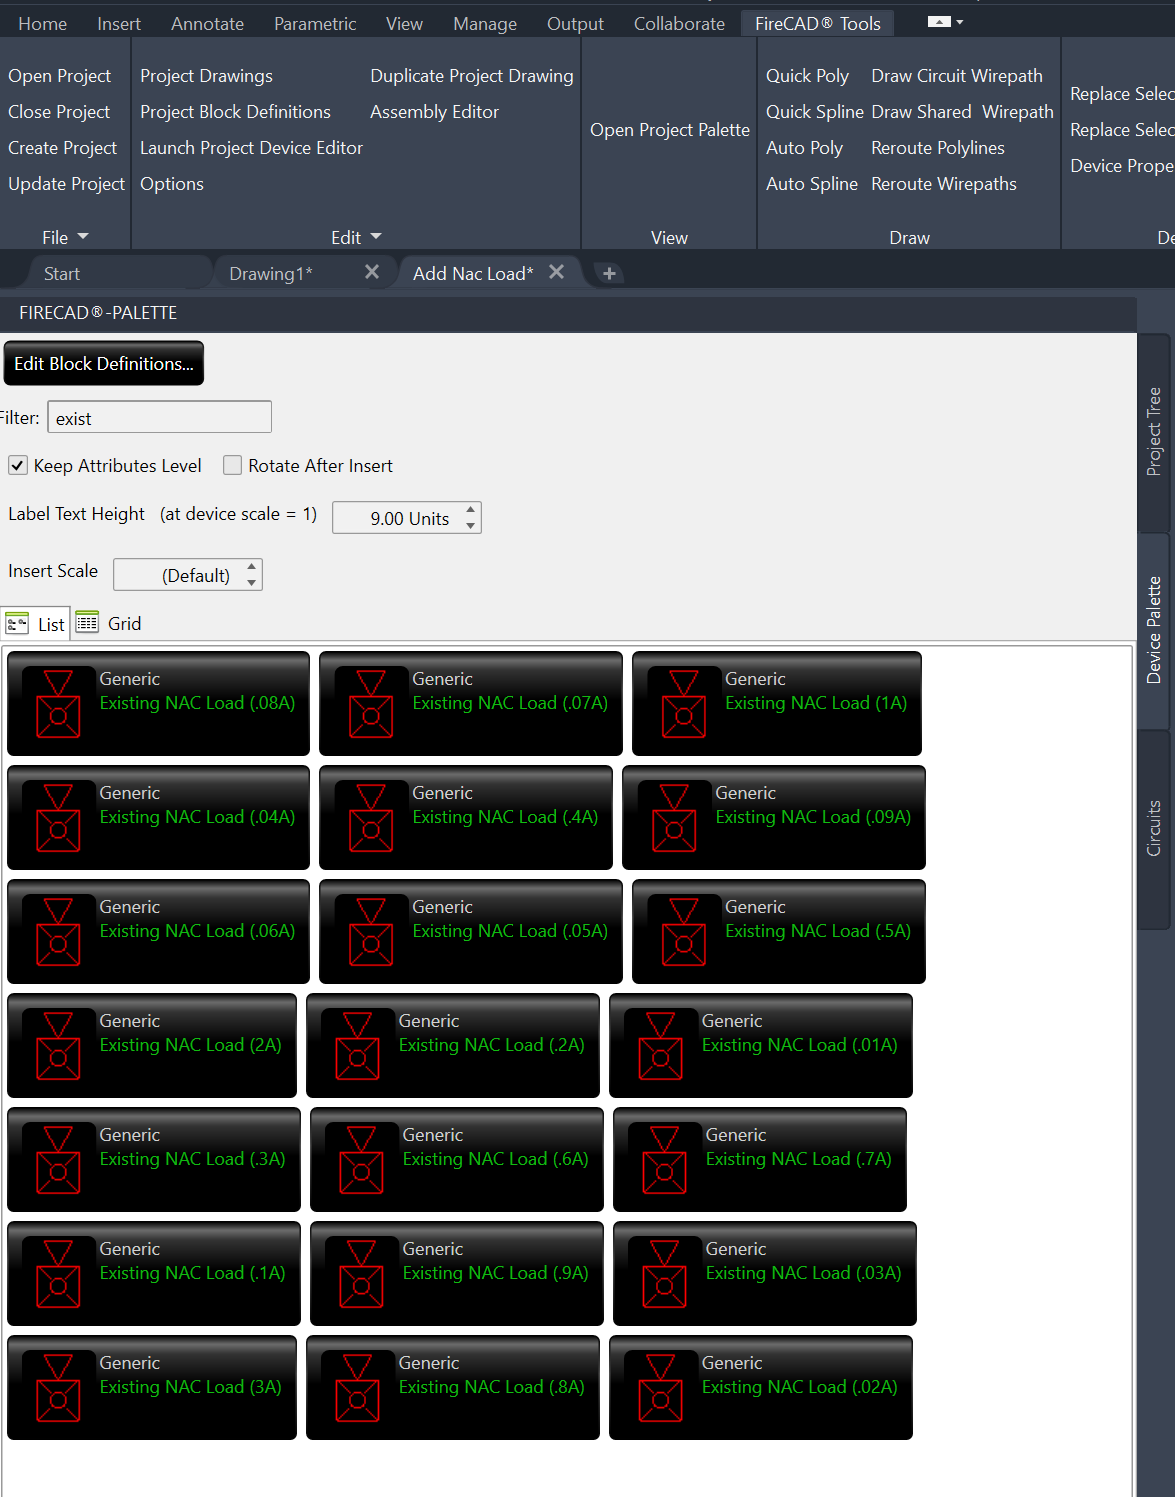Open the Parametric ribbon tab
The image size is (1175, 1497).
(315, 23)
